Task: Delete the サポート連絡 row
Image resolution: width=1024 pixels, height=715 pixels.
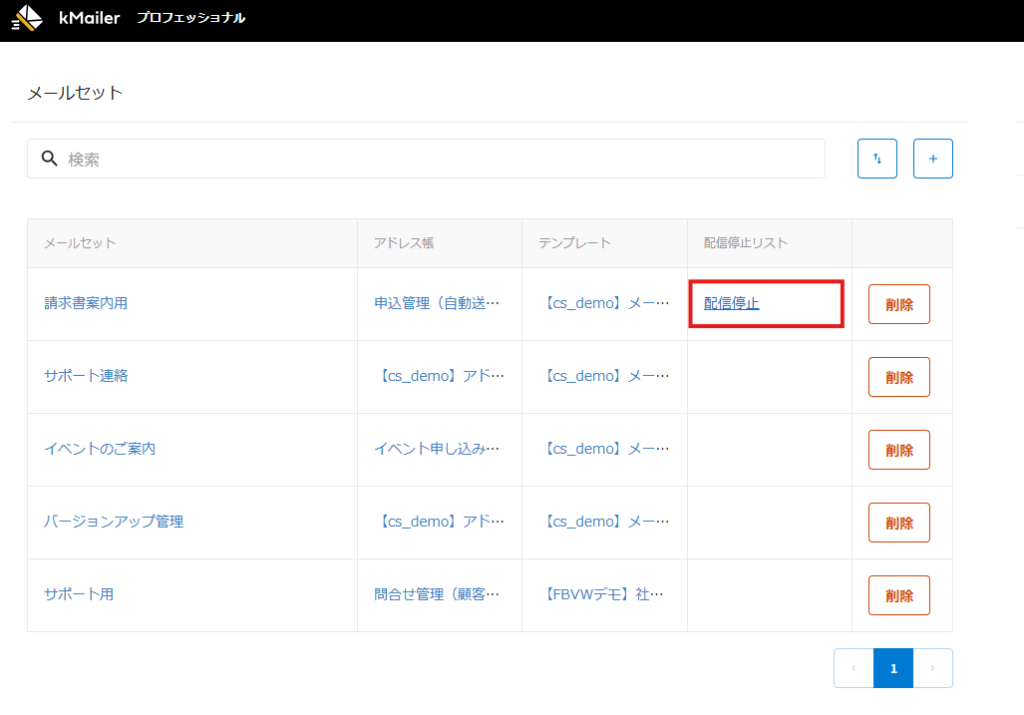Action: [x=899, y=377]
